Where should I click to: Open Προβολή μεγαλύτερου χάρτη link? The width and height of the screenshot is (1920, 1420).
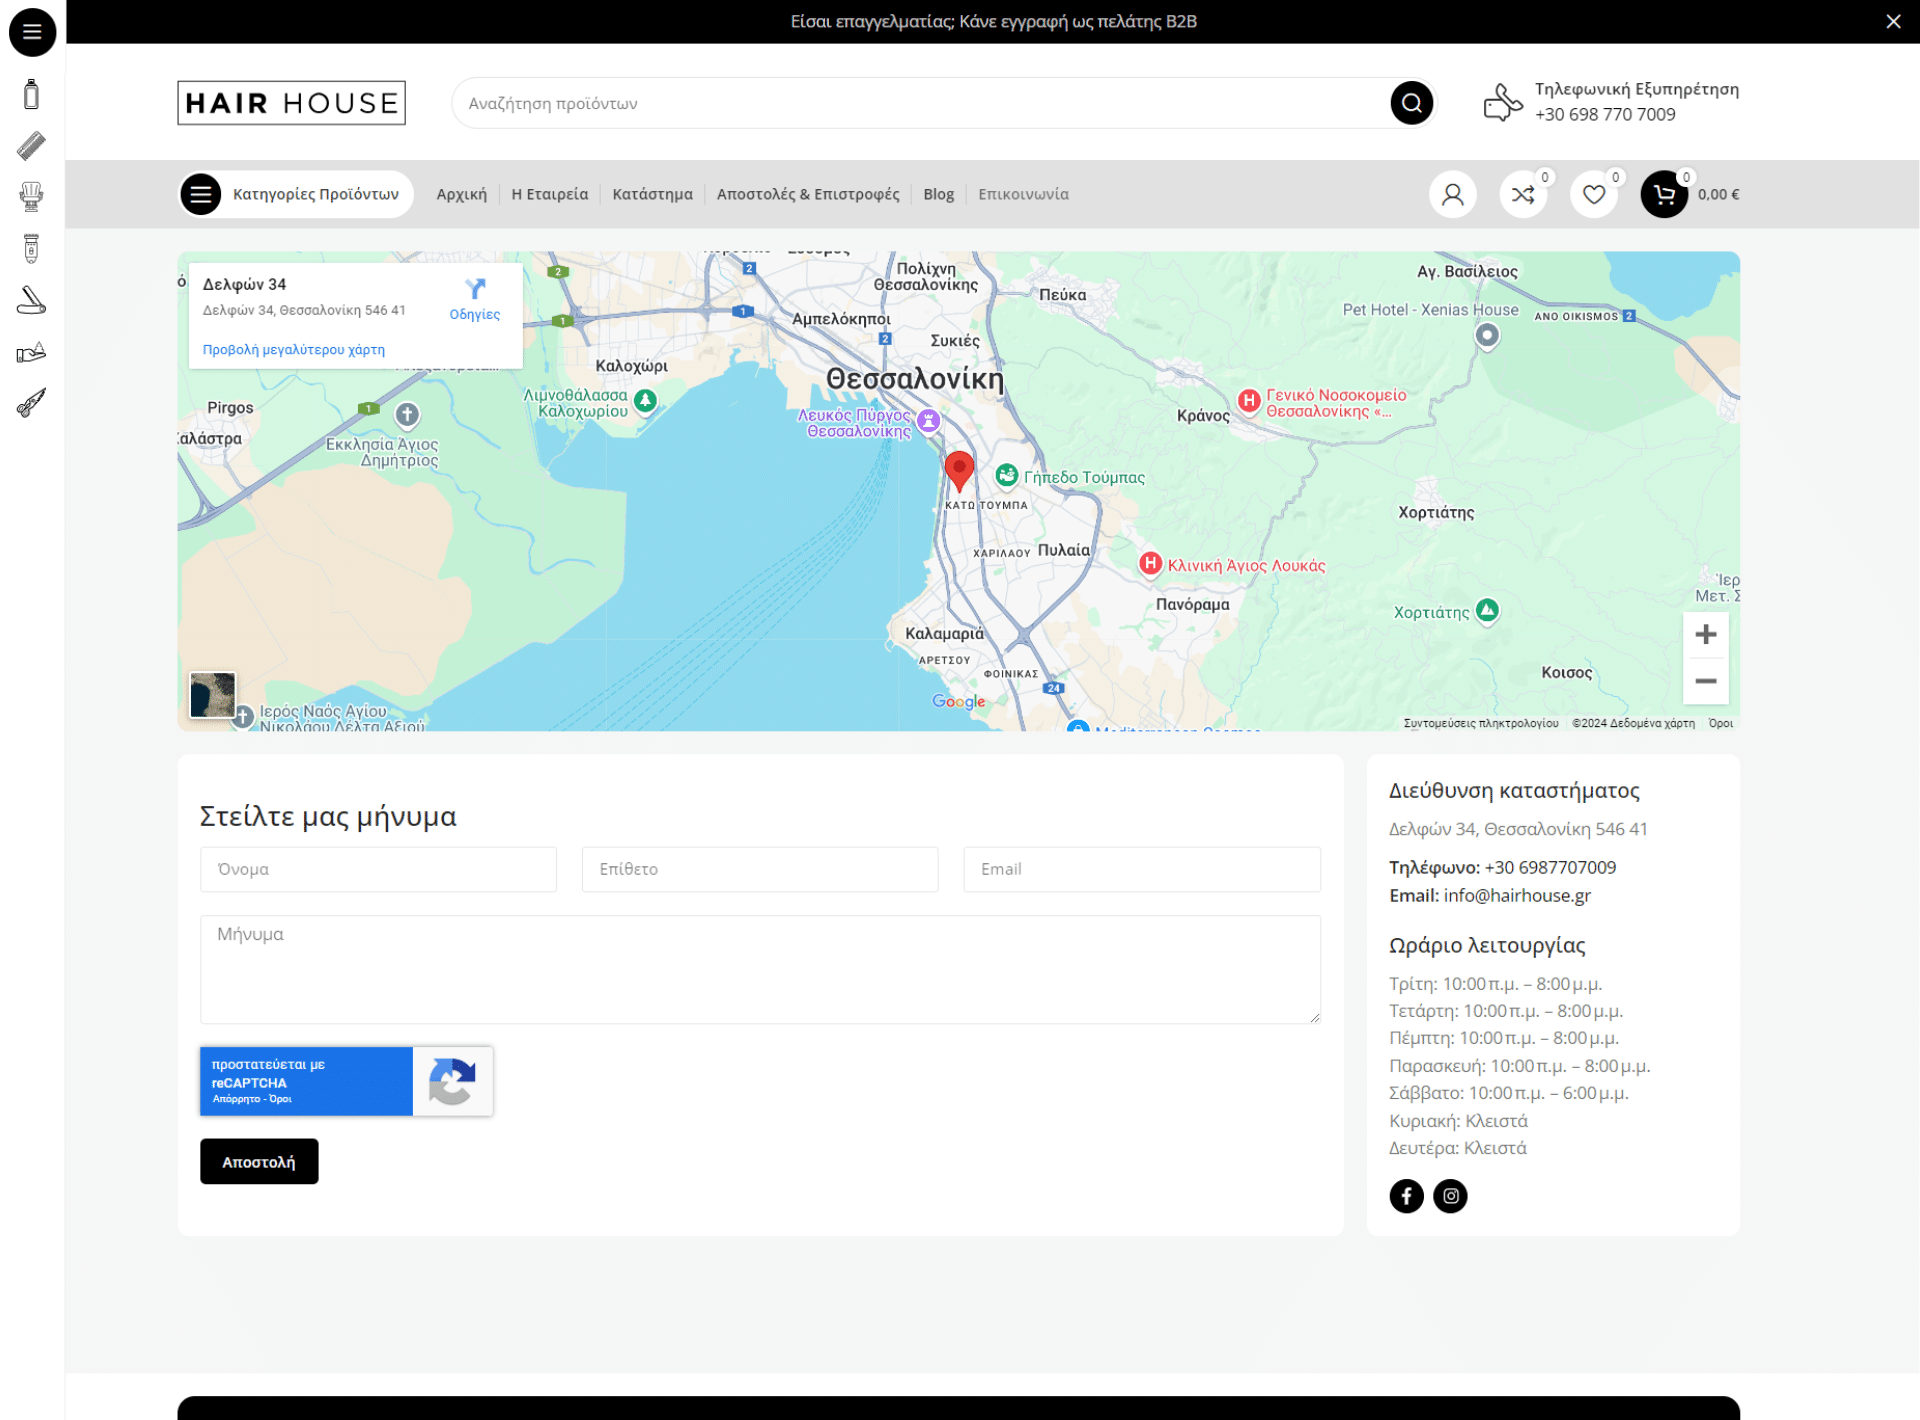[293, 350]
